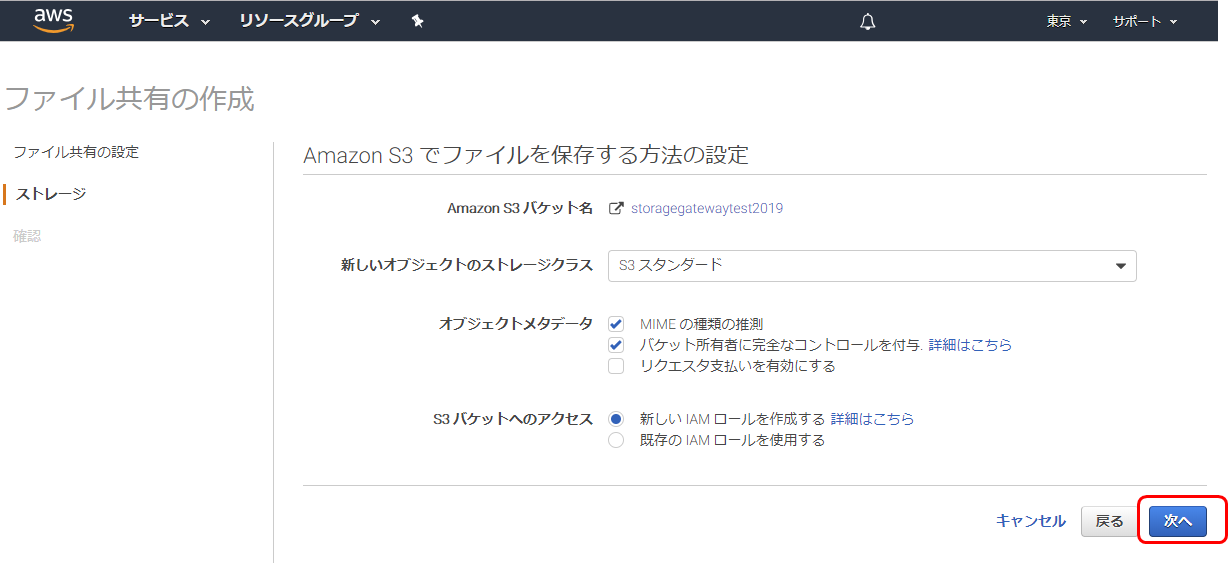Open 詳細はこちら link beside bucket owner control

[x=970, y=345]
